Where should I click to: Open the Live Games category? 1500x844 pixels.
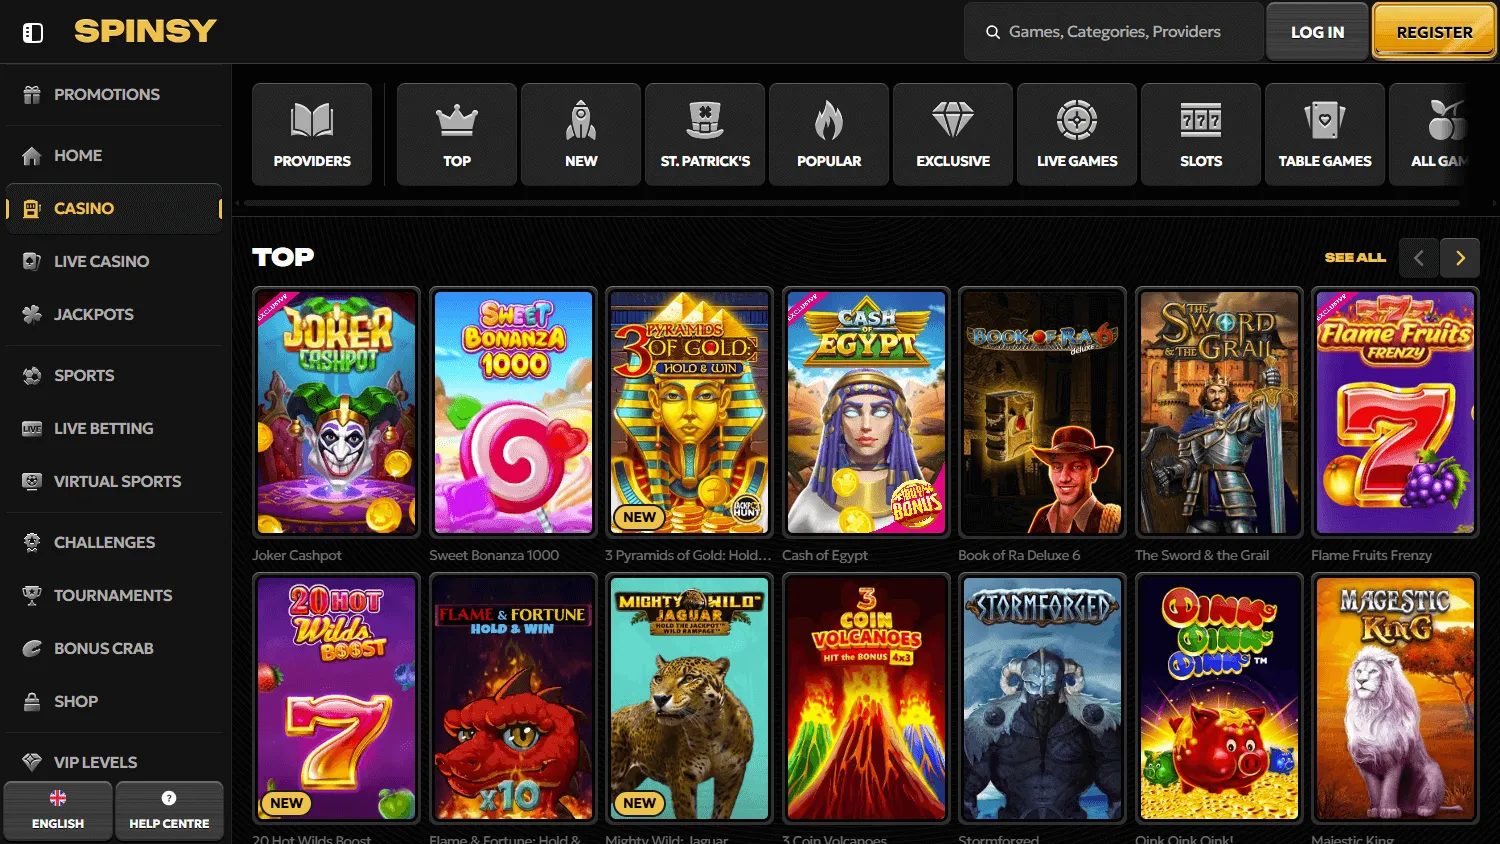1076,134
